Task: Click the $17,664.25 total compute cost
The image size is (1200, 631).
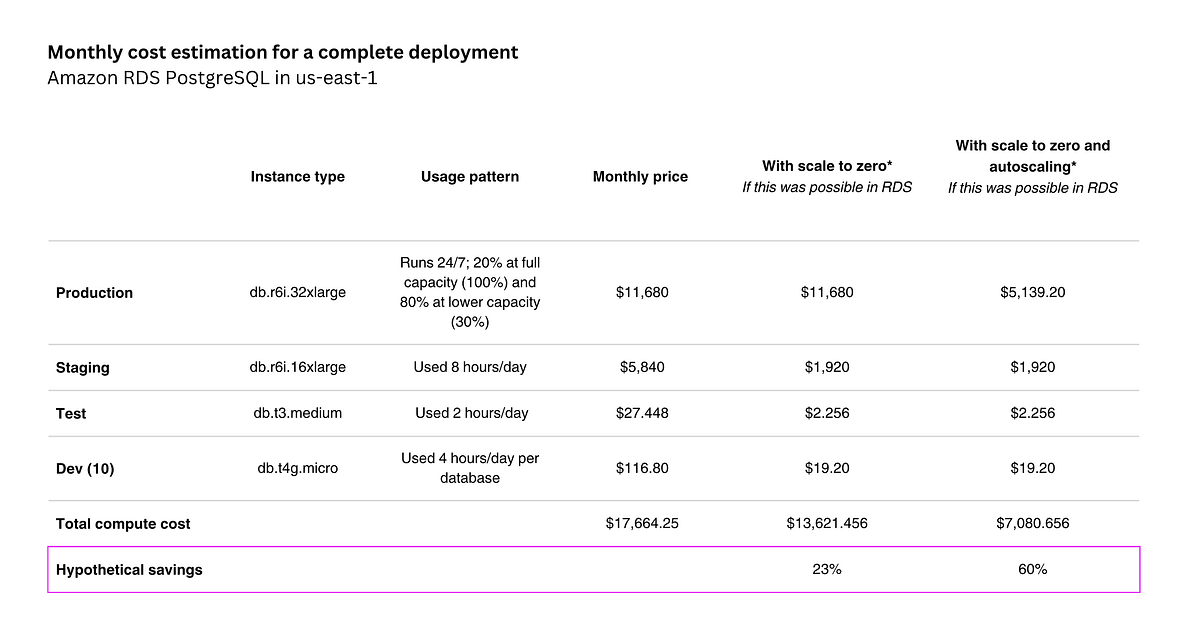Action: click(x=640, y=523)
